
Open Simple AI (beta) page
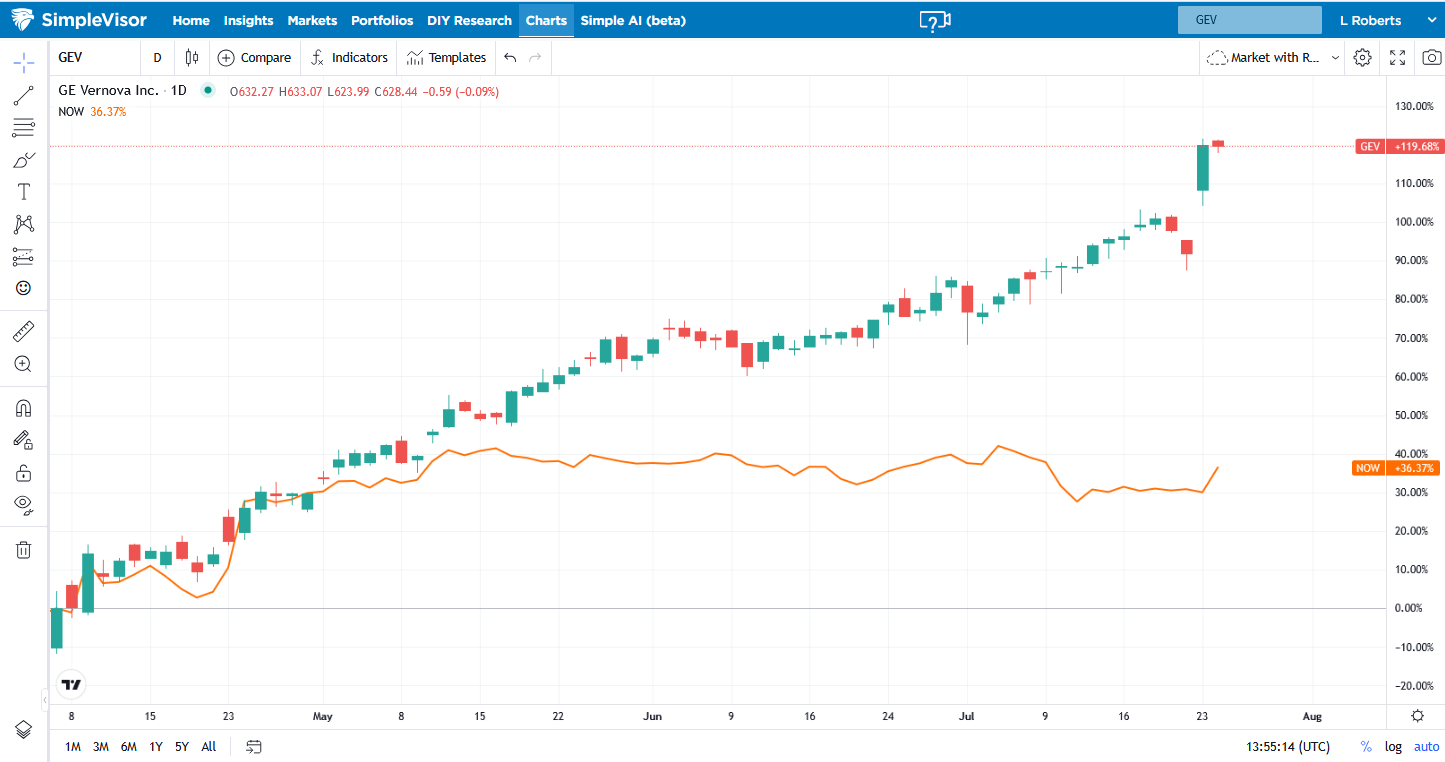633,20
